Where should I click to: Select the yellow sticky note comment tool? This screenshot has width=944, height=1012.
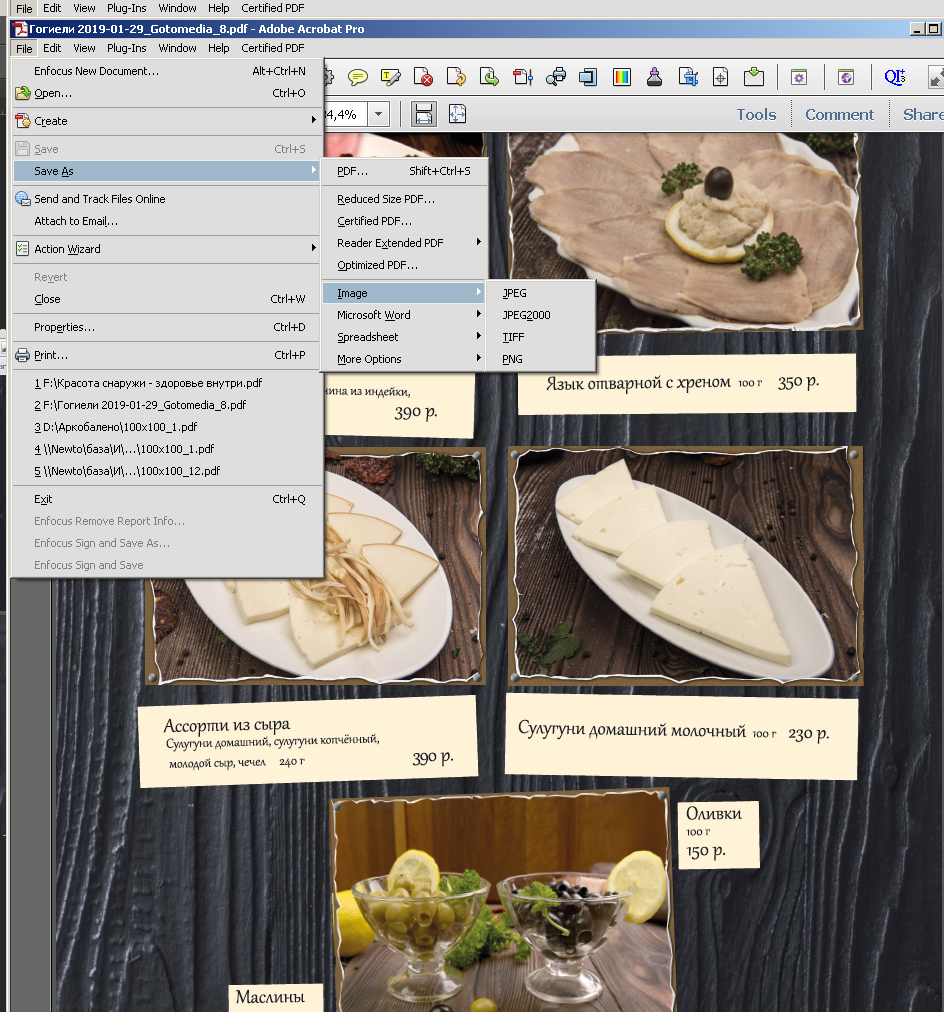(358, 77)
